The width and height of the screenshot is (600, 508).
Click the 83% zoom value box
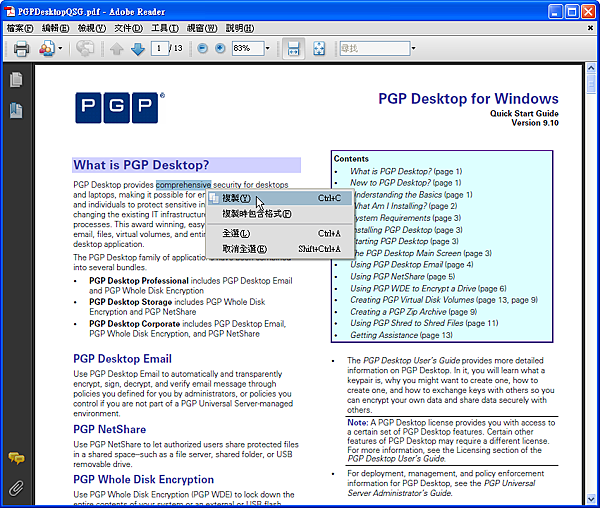click(x=248, y=48)
